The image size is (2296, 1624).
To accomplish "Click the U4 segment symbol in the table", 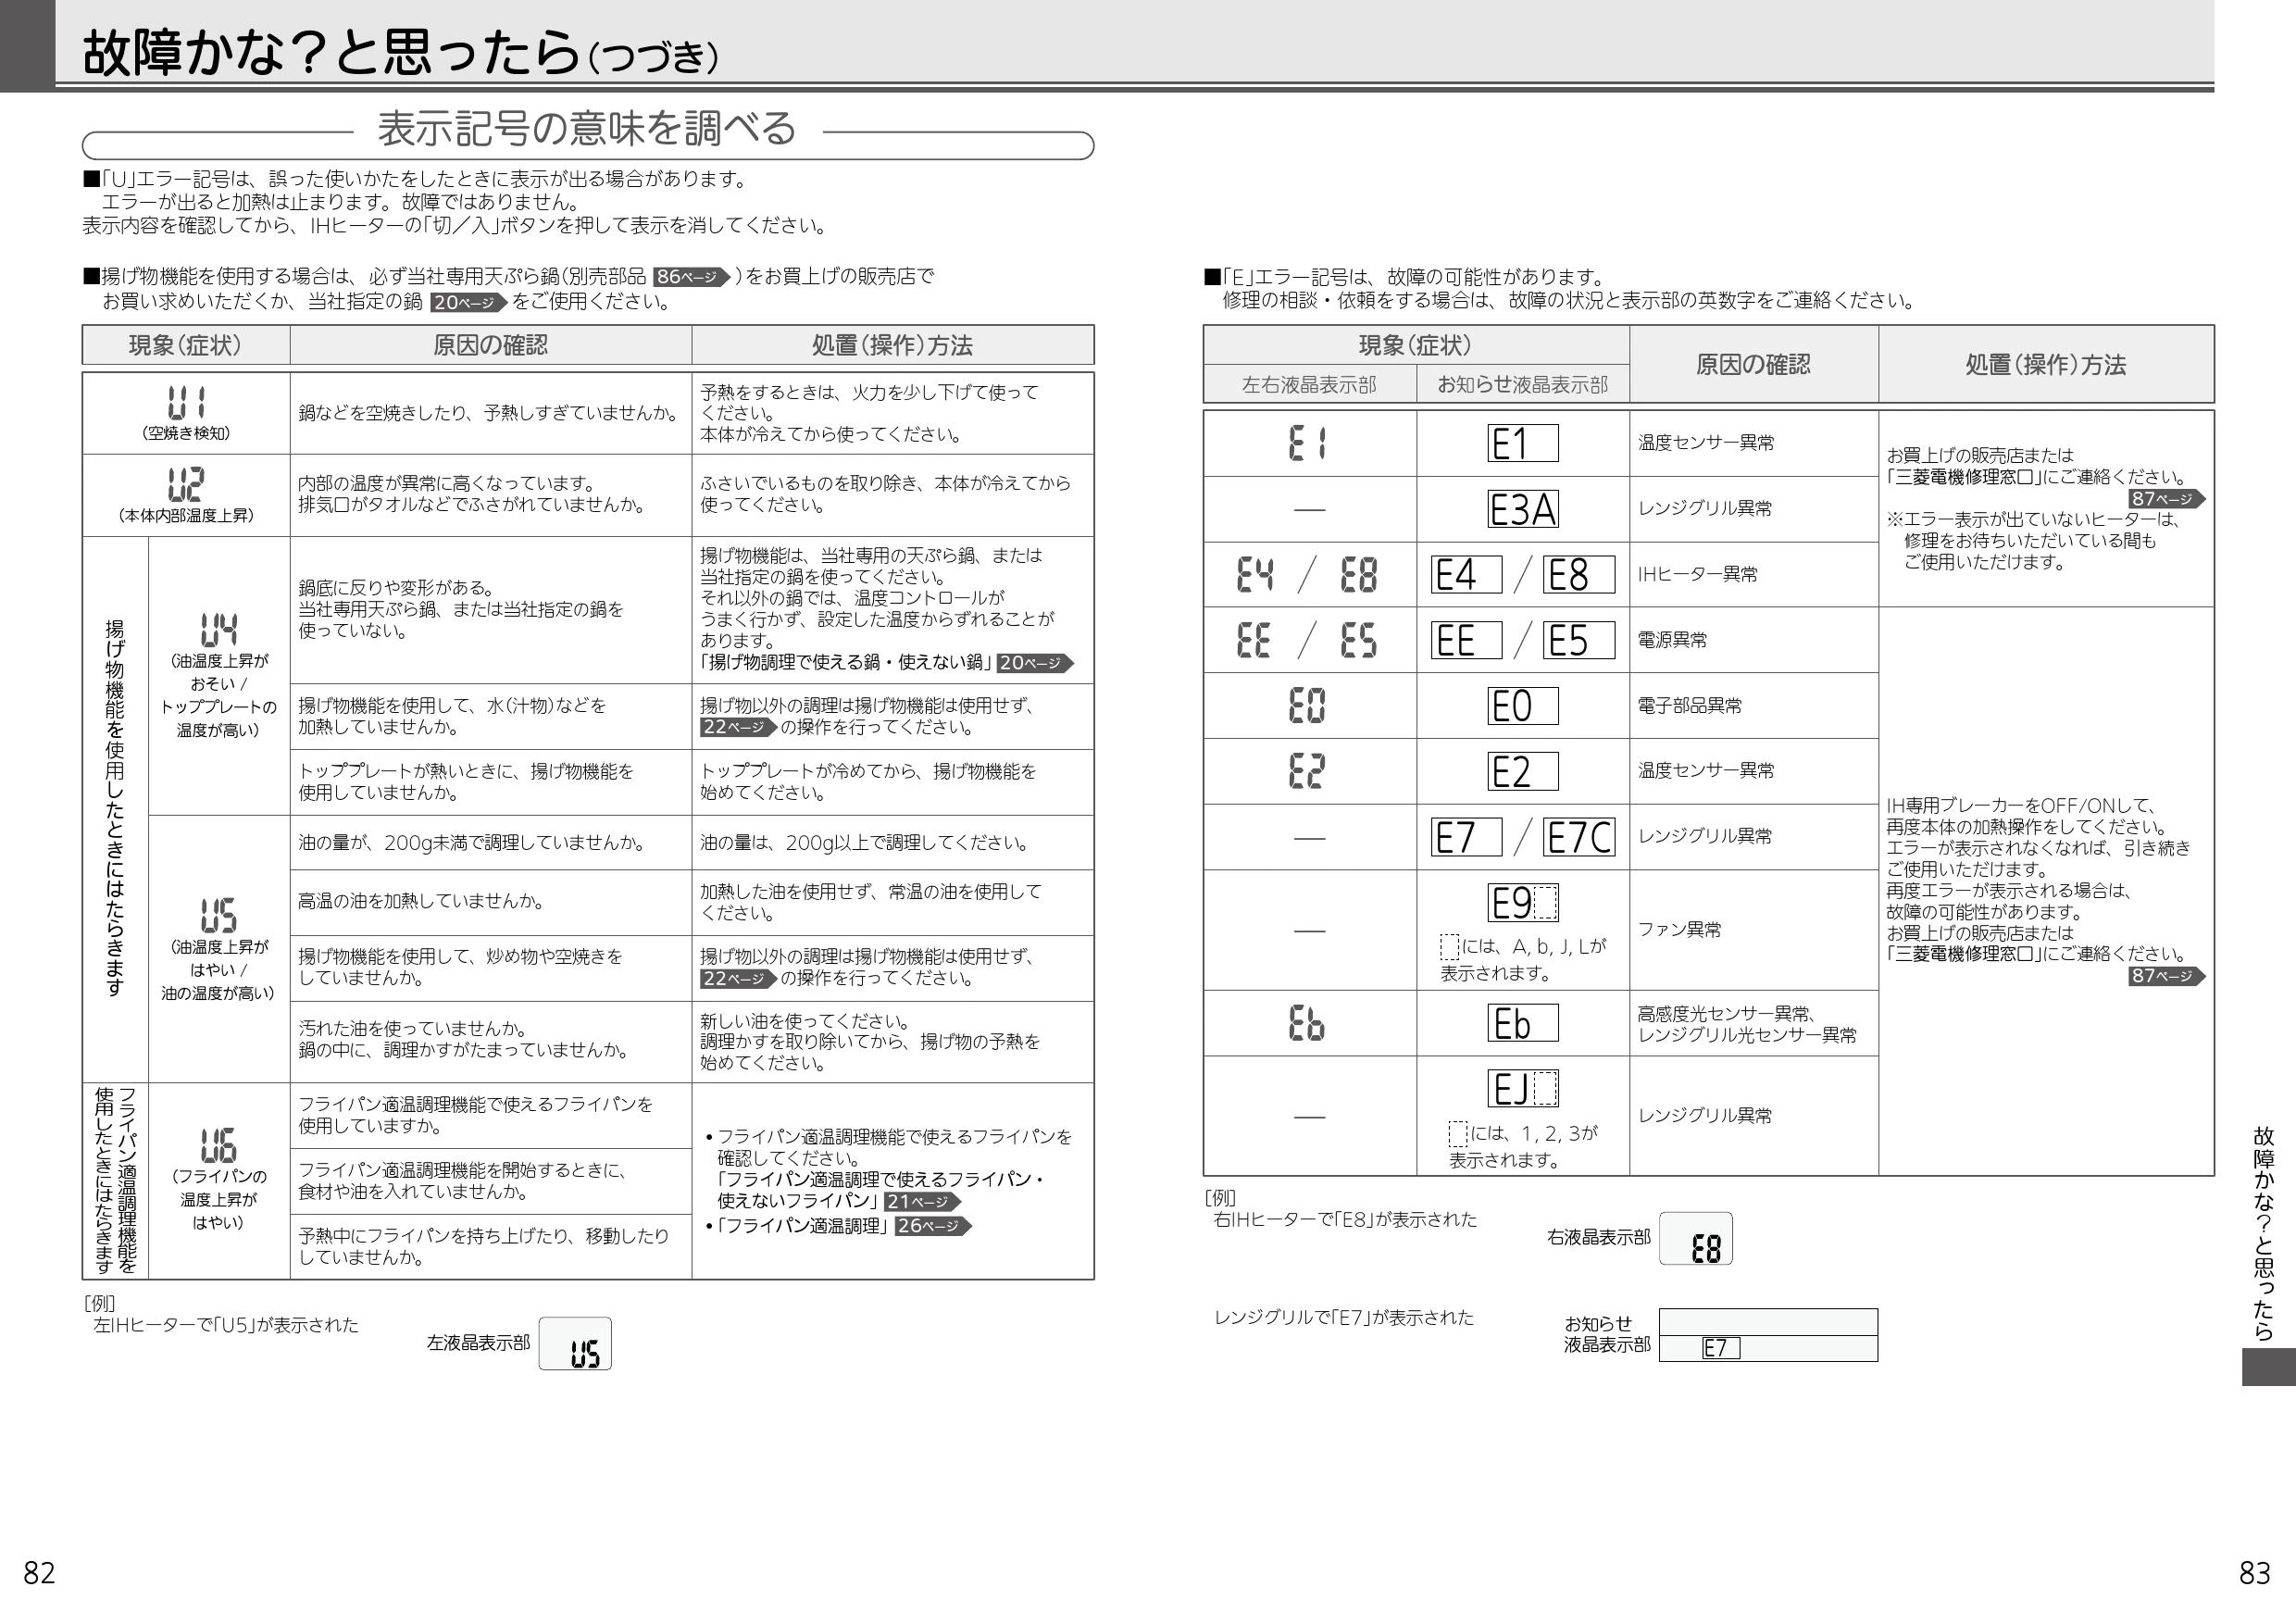I will click(219, 631).
